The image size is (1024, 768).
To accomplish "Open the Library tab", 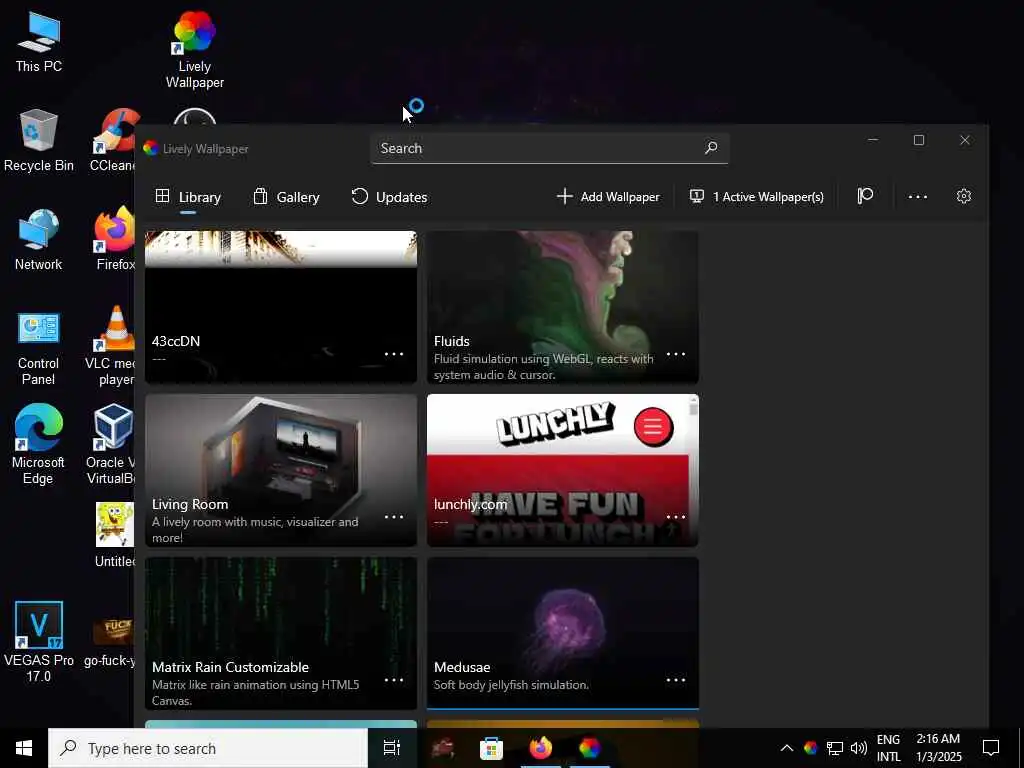I will click(188, 197).
